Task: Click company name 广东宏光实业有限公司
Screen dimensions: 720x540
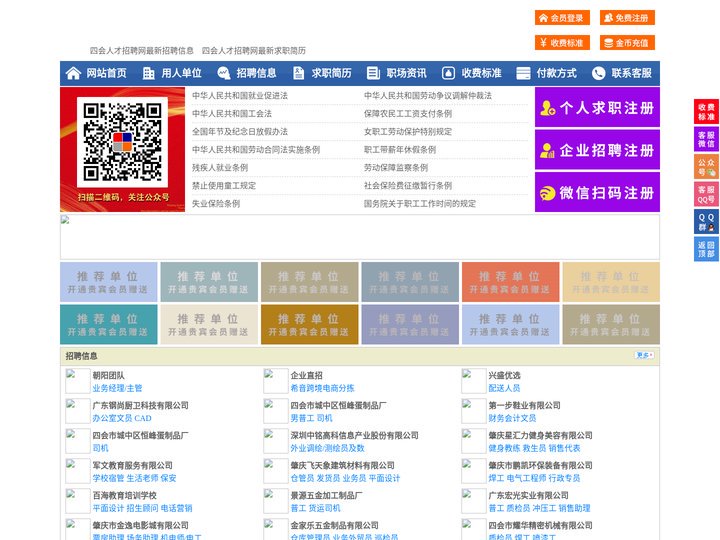Action: 528,495
